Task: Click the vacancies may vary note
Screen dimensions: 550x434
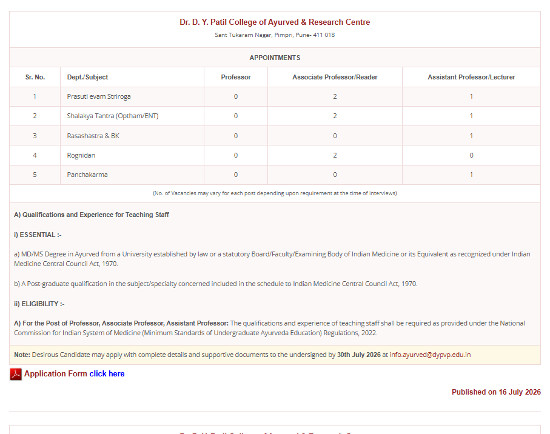Action: point(275,193)
